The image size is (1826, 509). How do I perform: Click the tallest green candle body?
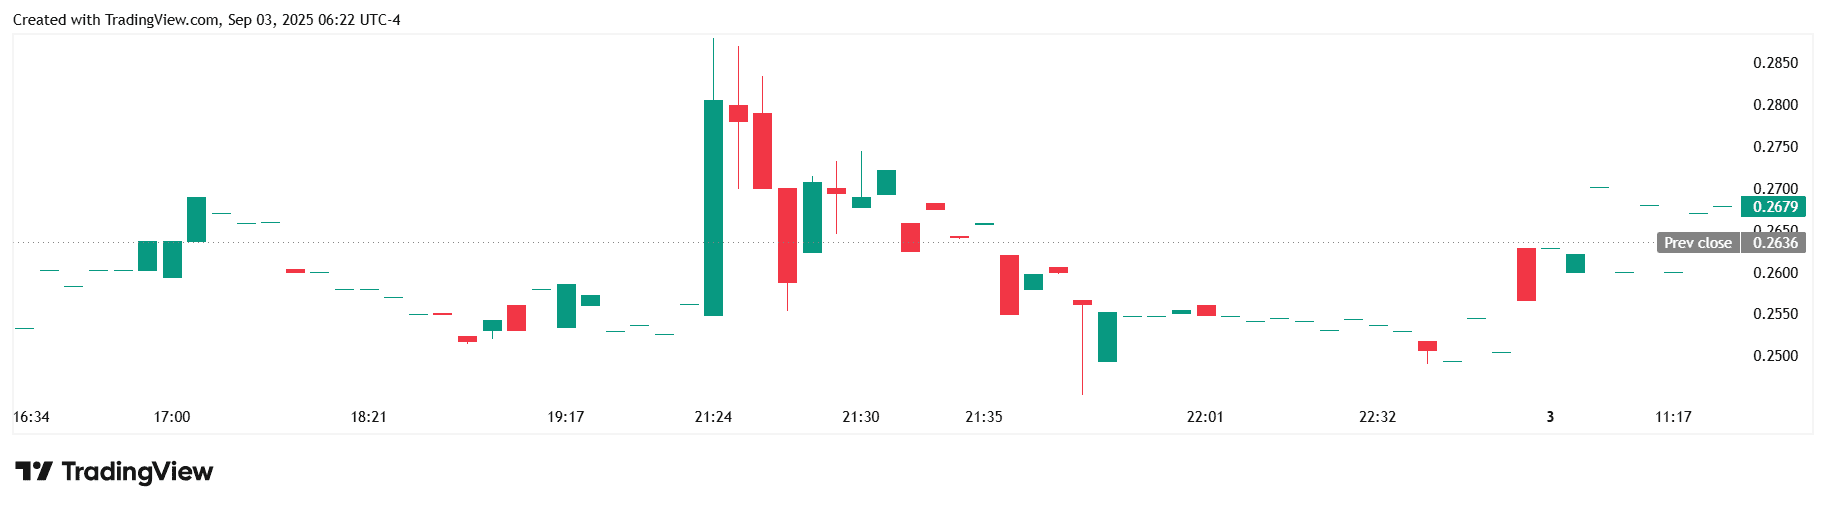713,208
